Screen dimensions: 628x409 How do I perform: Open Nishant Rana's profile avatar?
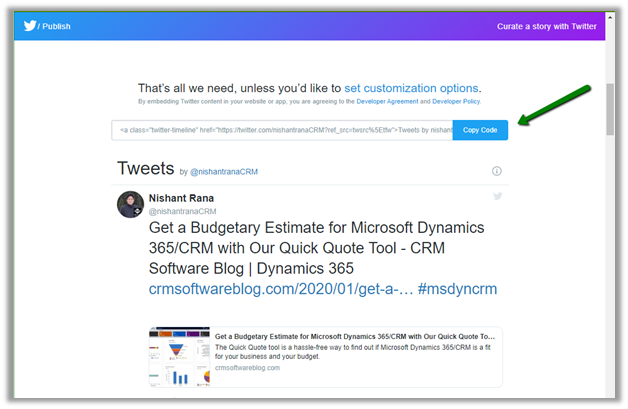[130, 204]
